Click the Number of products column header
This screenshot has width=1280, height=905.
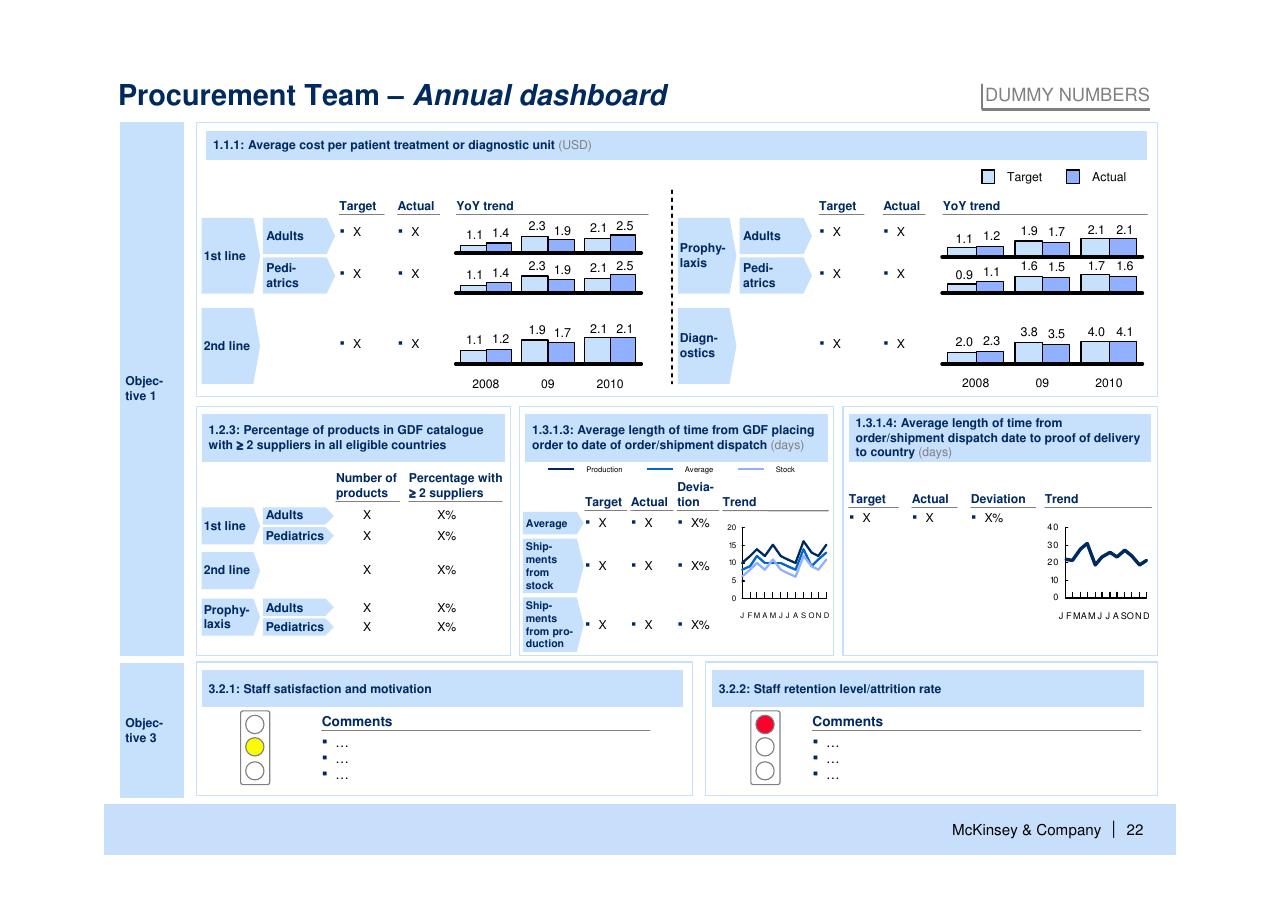click(366, 485)
